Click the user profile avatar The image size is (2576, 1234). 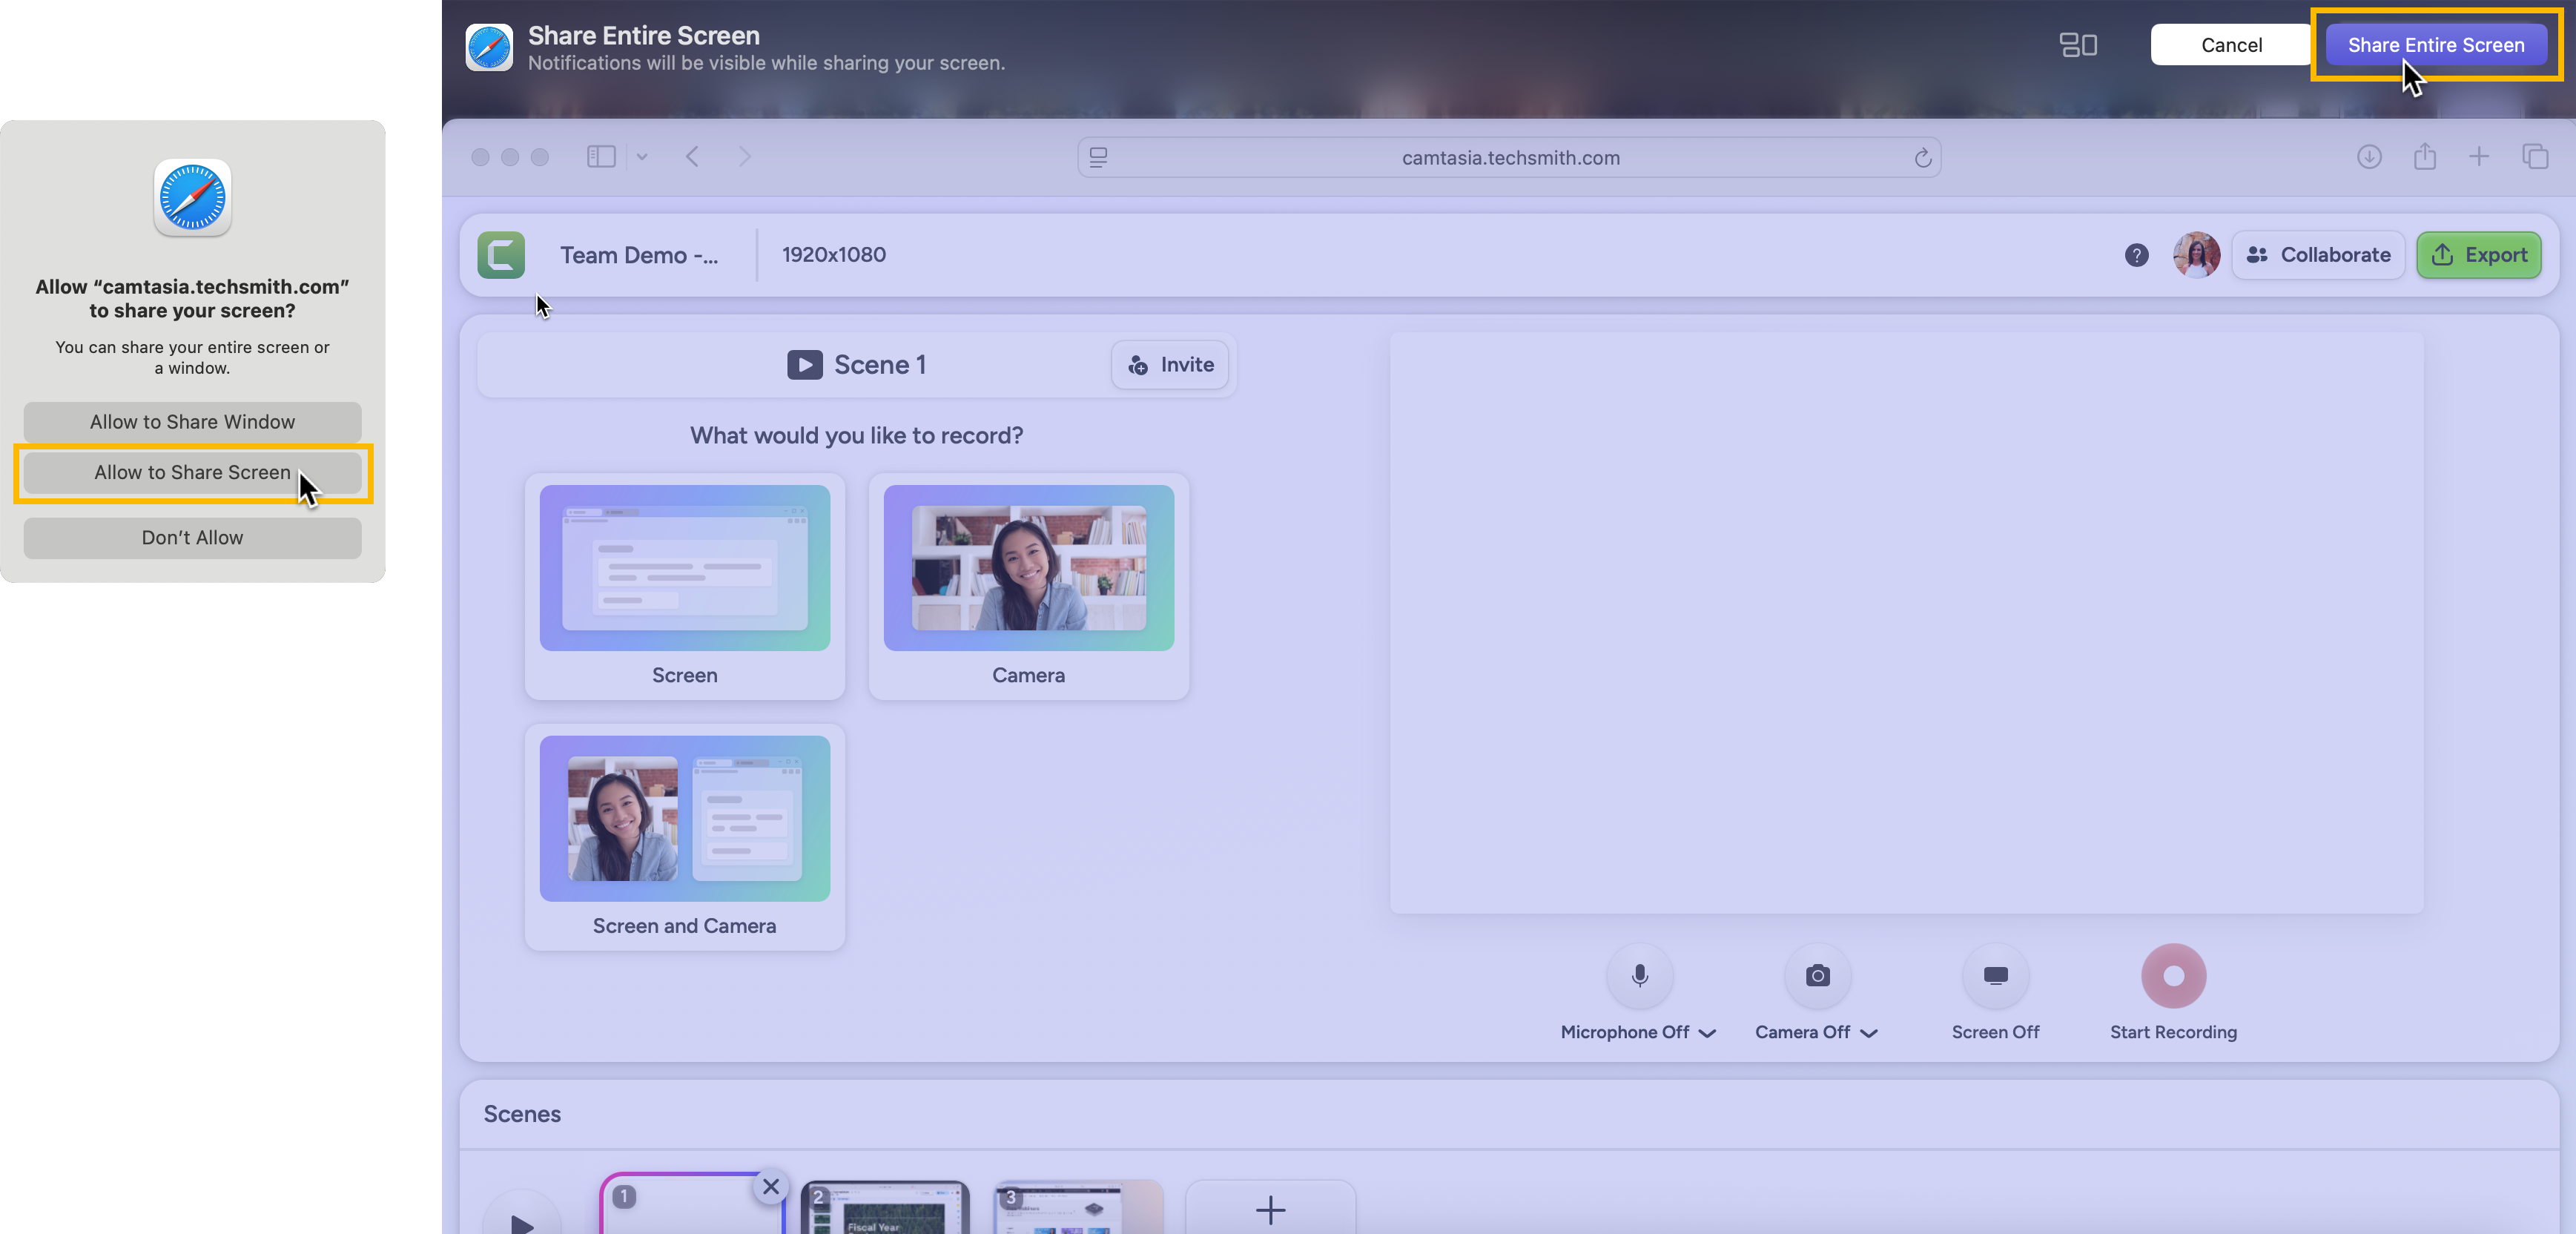2196,255
